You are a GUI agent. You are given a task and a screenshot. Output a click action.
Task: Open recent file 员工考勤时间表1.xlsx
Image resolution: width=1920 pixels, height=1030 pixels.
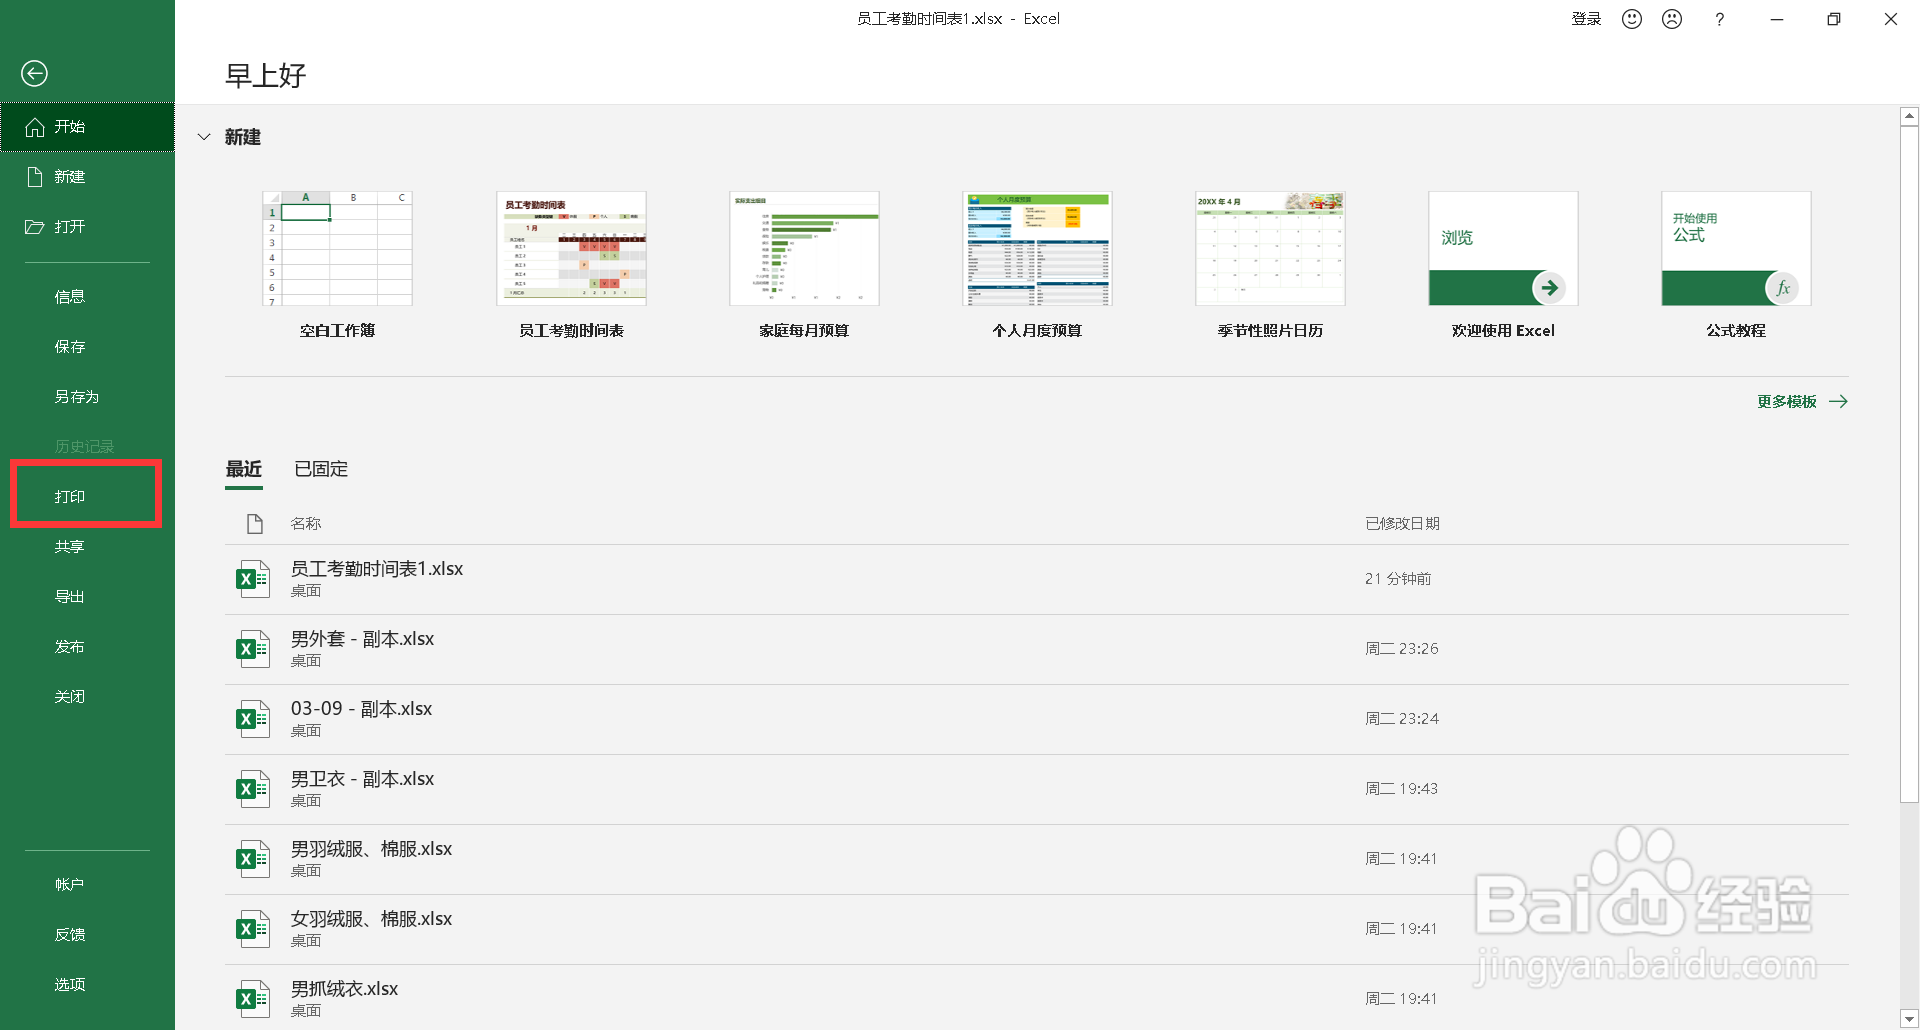point(1036,579)
